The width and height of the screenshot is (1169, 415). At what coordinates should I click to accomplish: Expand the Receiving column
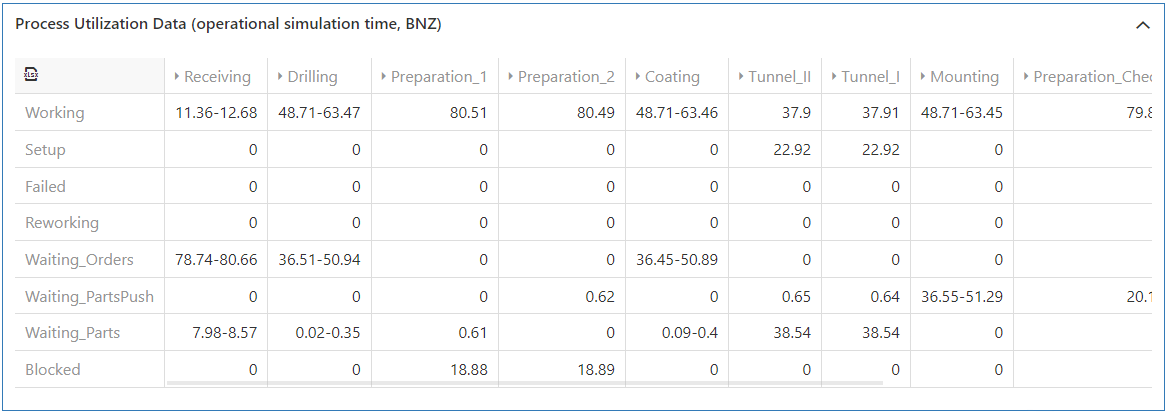(178, 77)
